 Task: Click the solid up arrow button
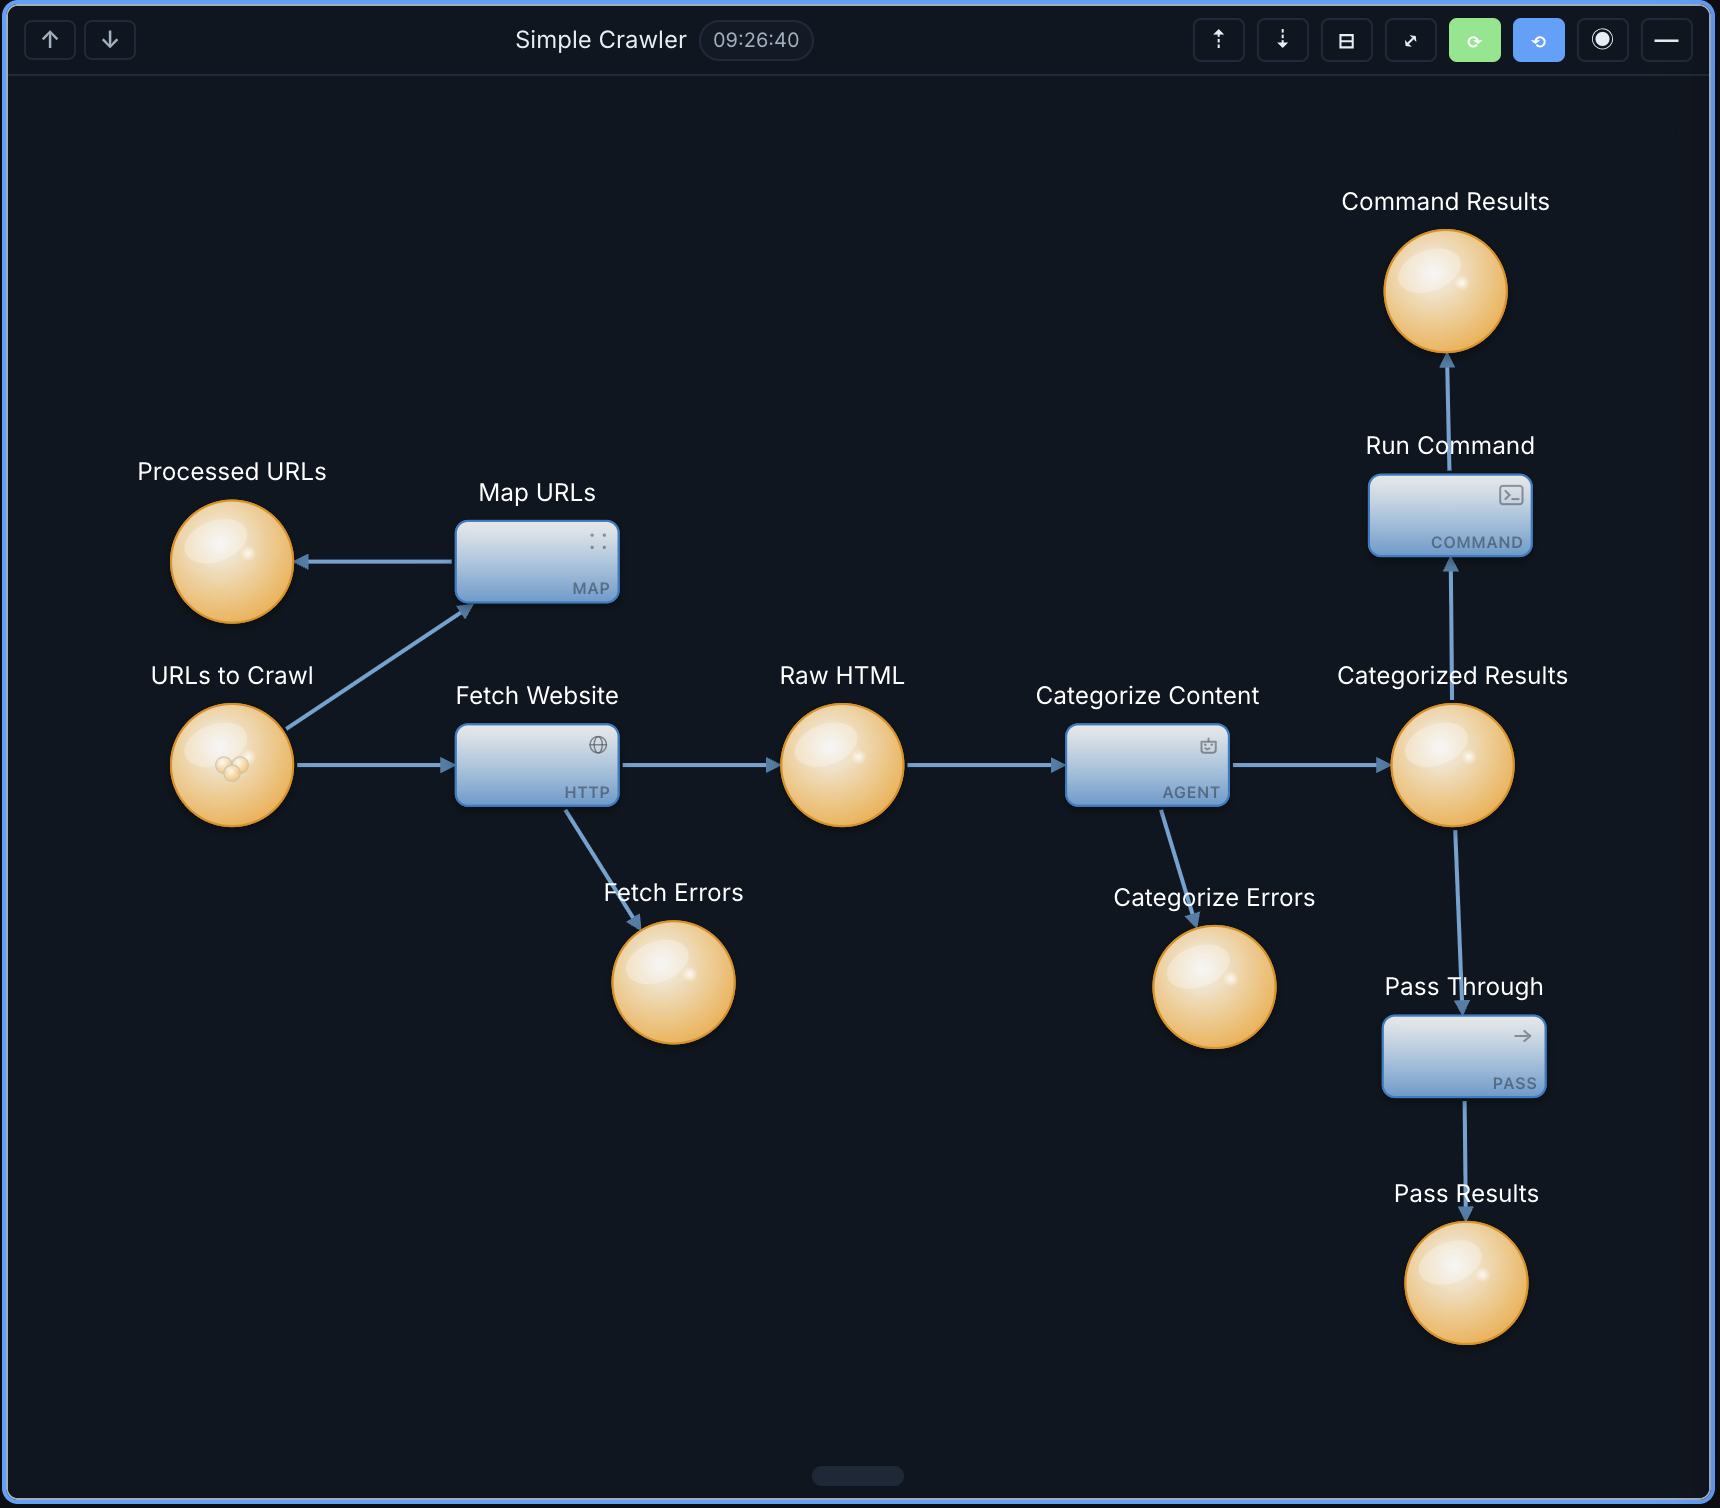tap(50, 40)
